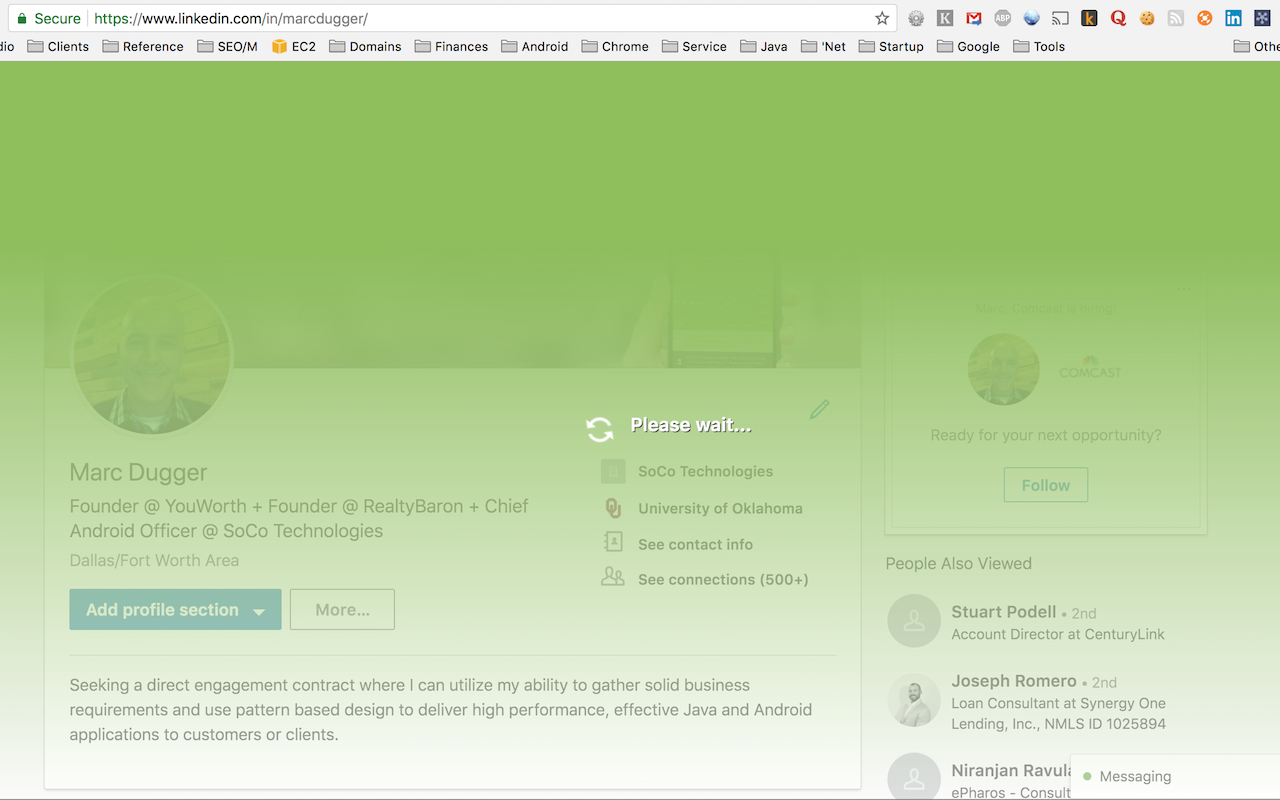
Task: Open the Reference bookmarks folder
Action: 143,46
